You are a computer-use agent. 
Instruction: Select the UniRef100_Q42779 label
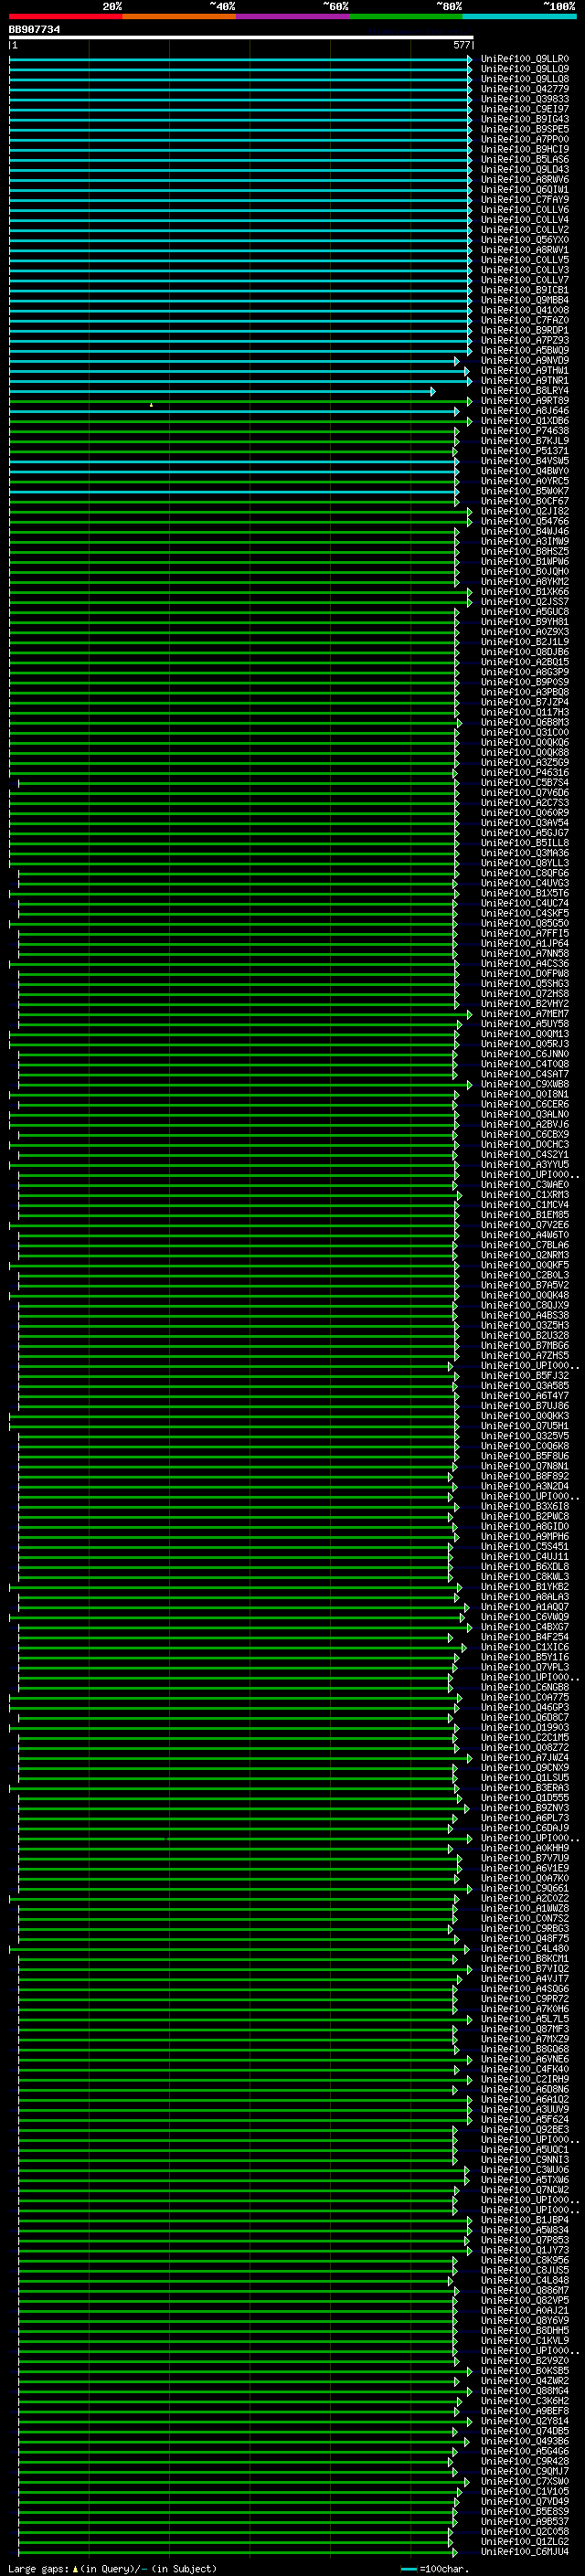tap(525, 89)
